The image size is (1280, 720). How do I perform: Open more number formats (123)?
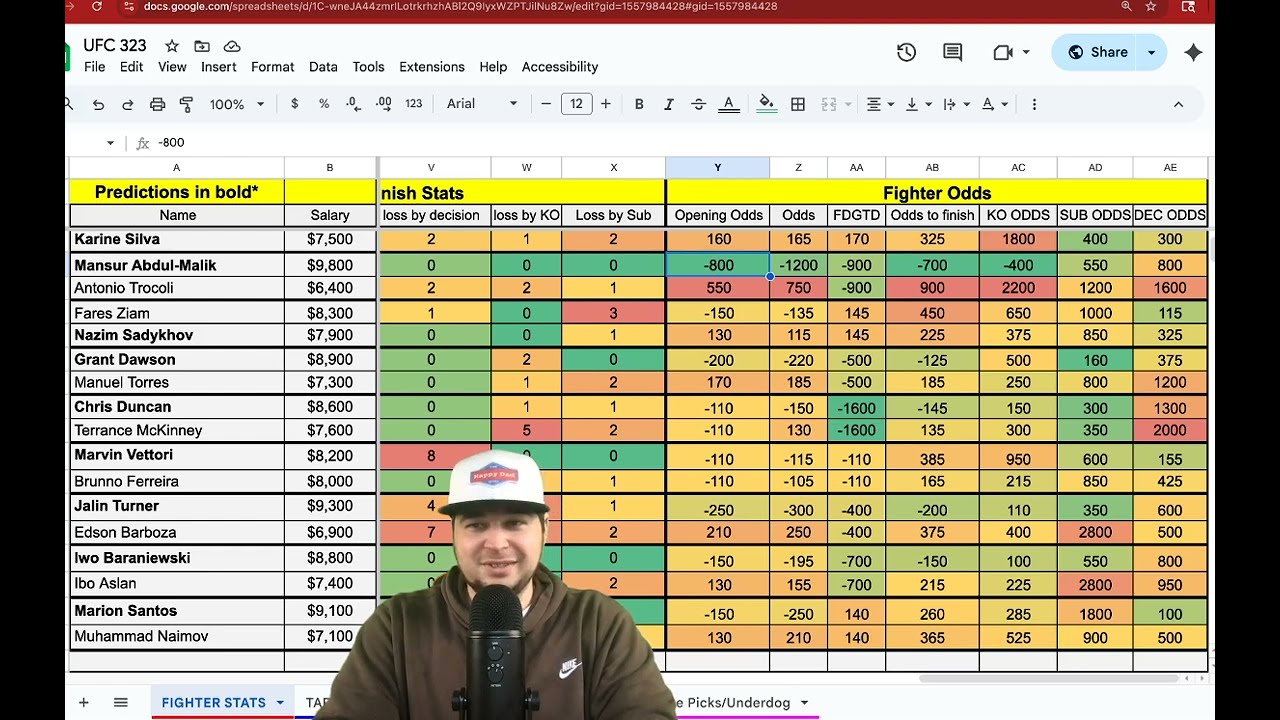(x=414, y=104)
